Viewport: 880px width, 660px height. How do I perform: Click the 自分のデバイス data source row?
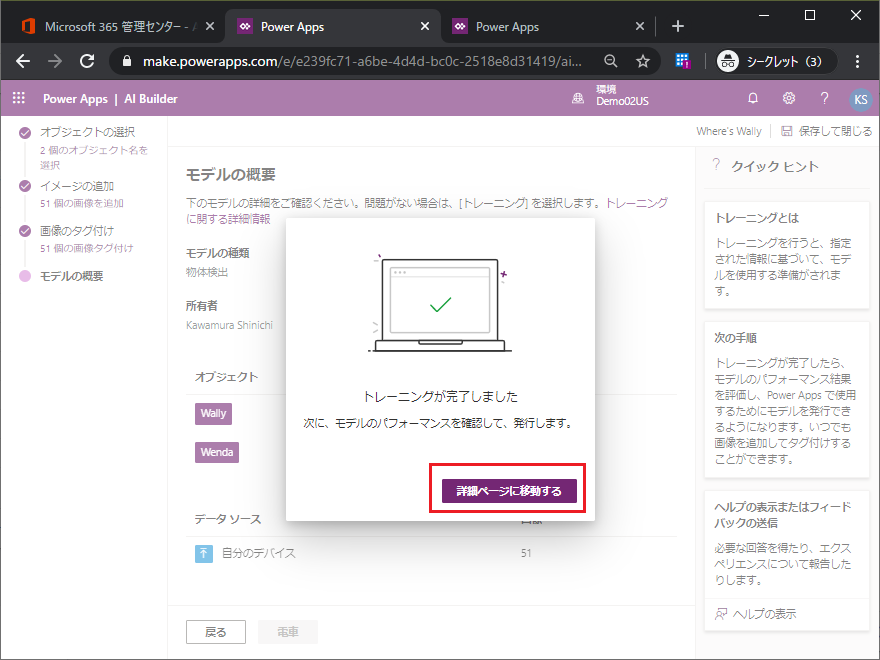(x=431, y=553)
